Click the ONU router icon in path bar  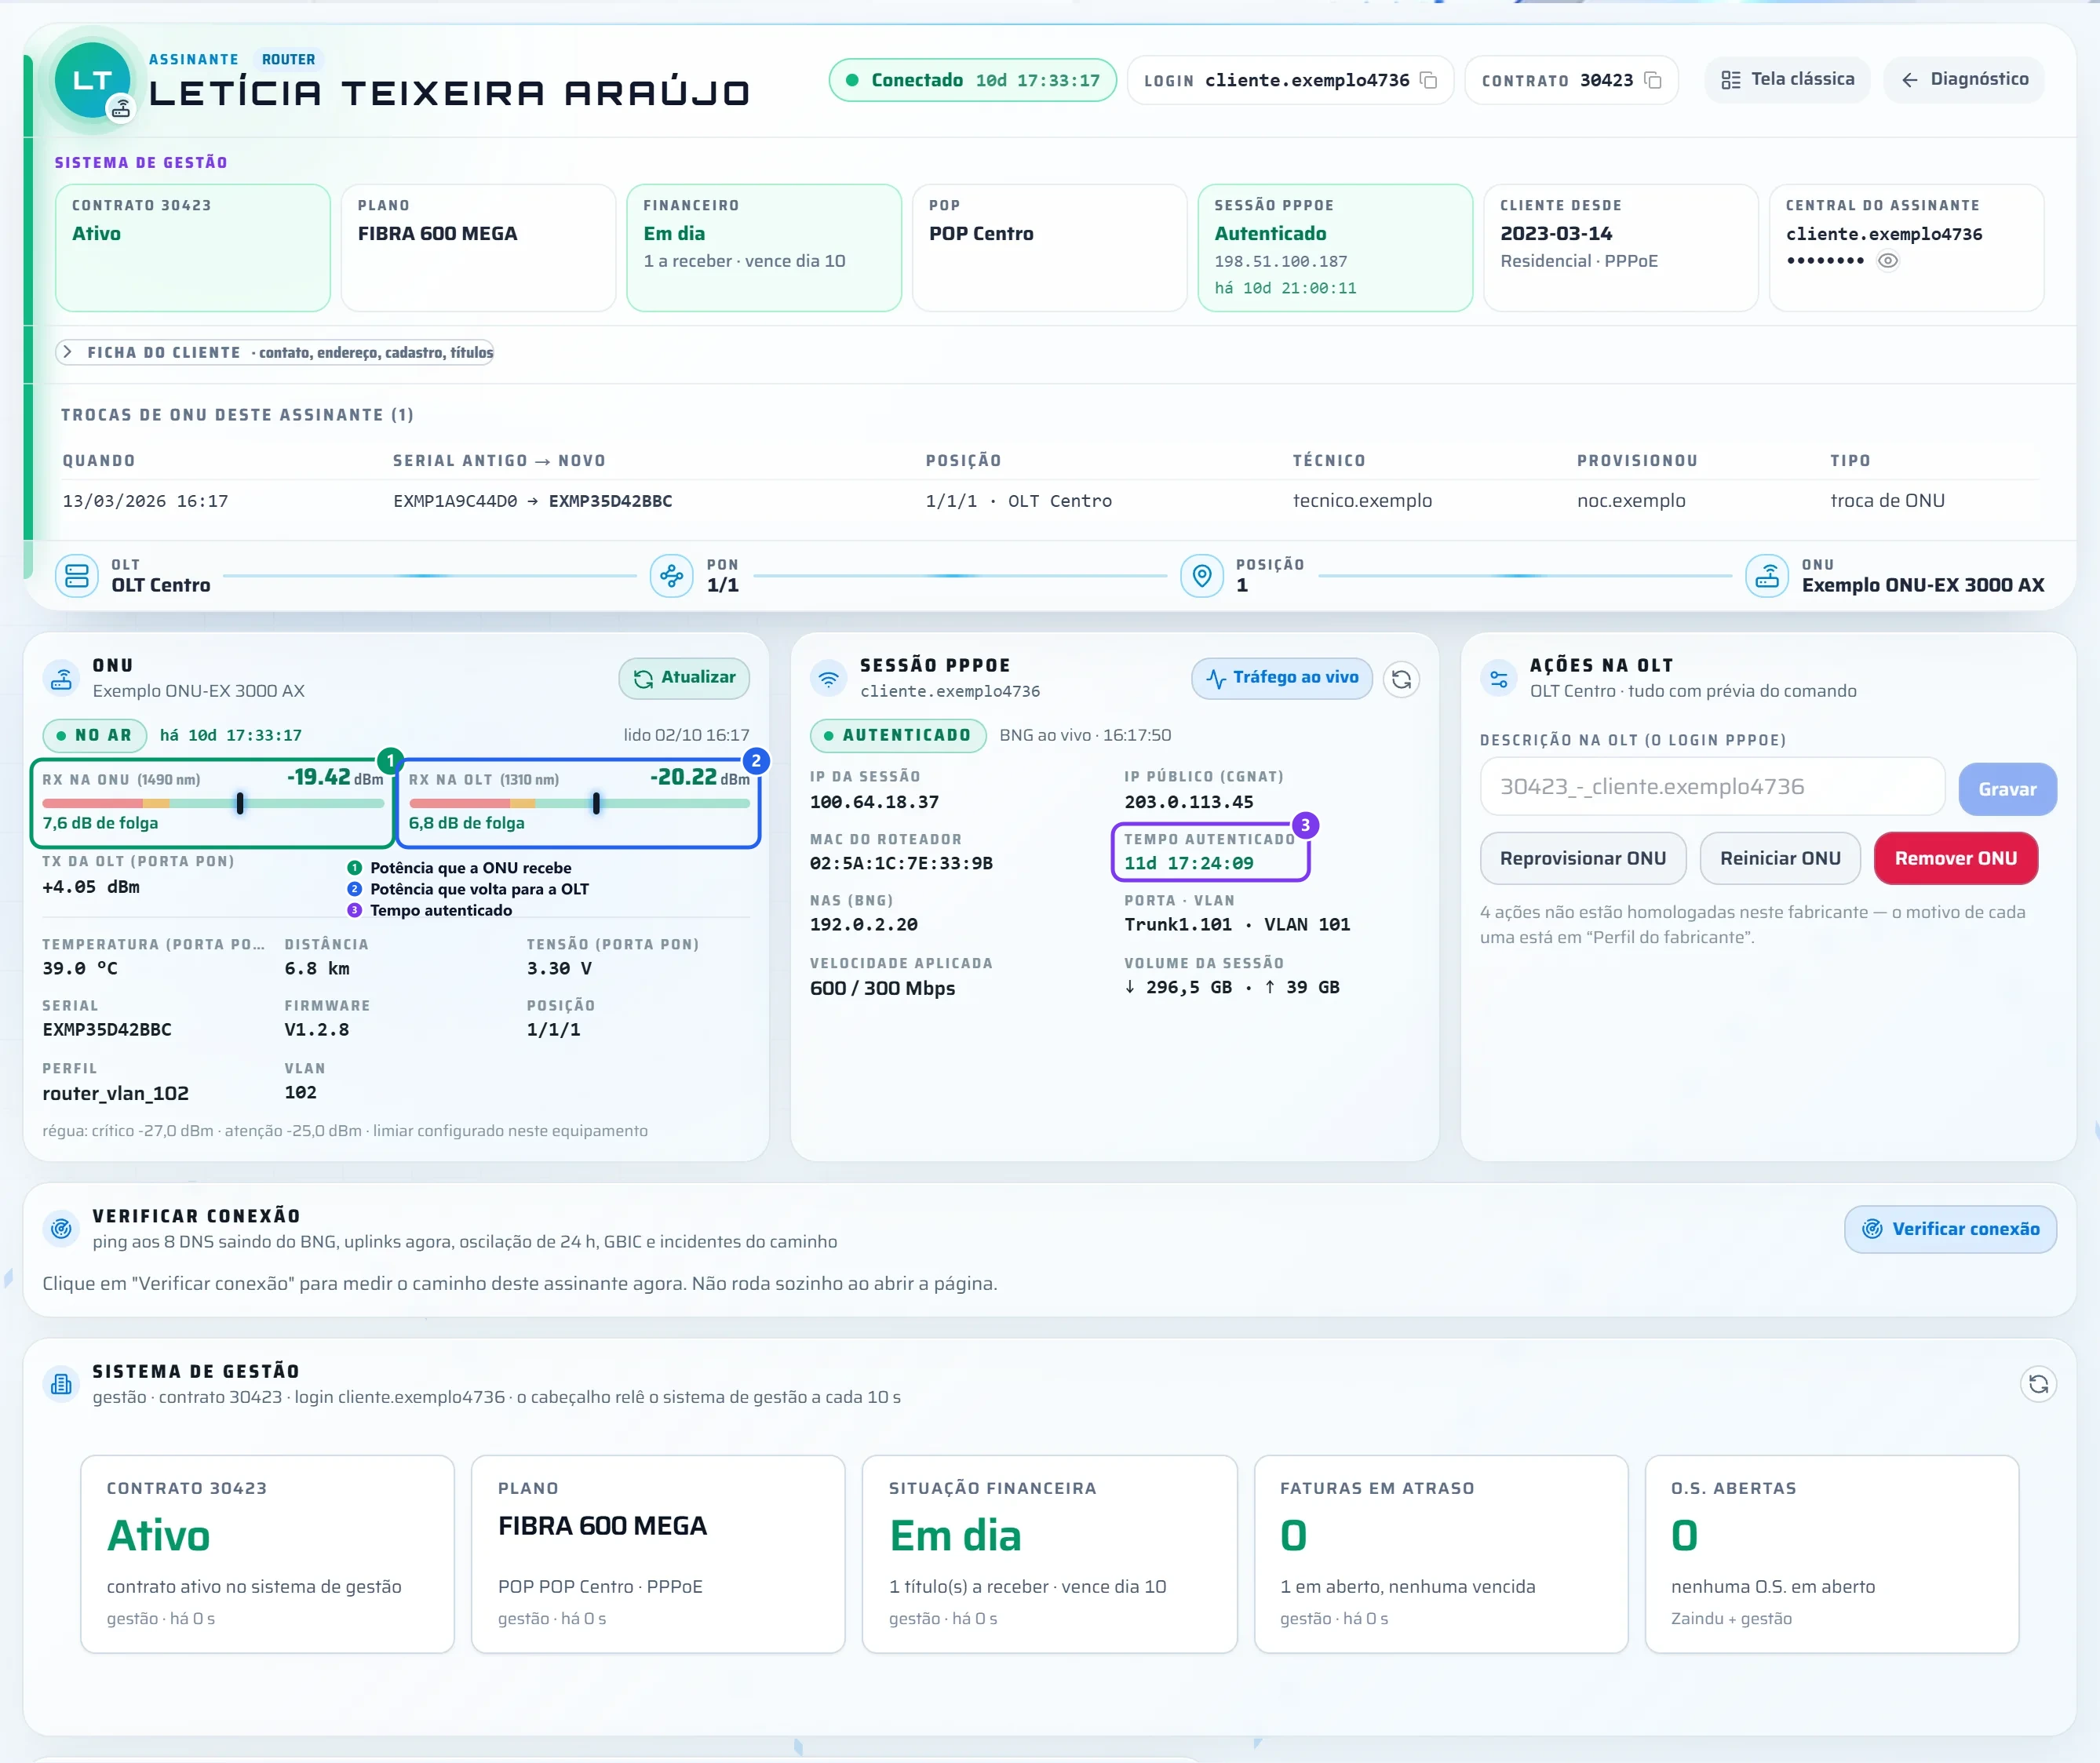(1767, 576)
